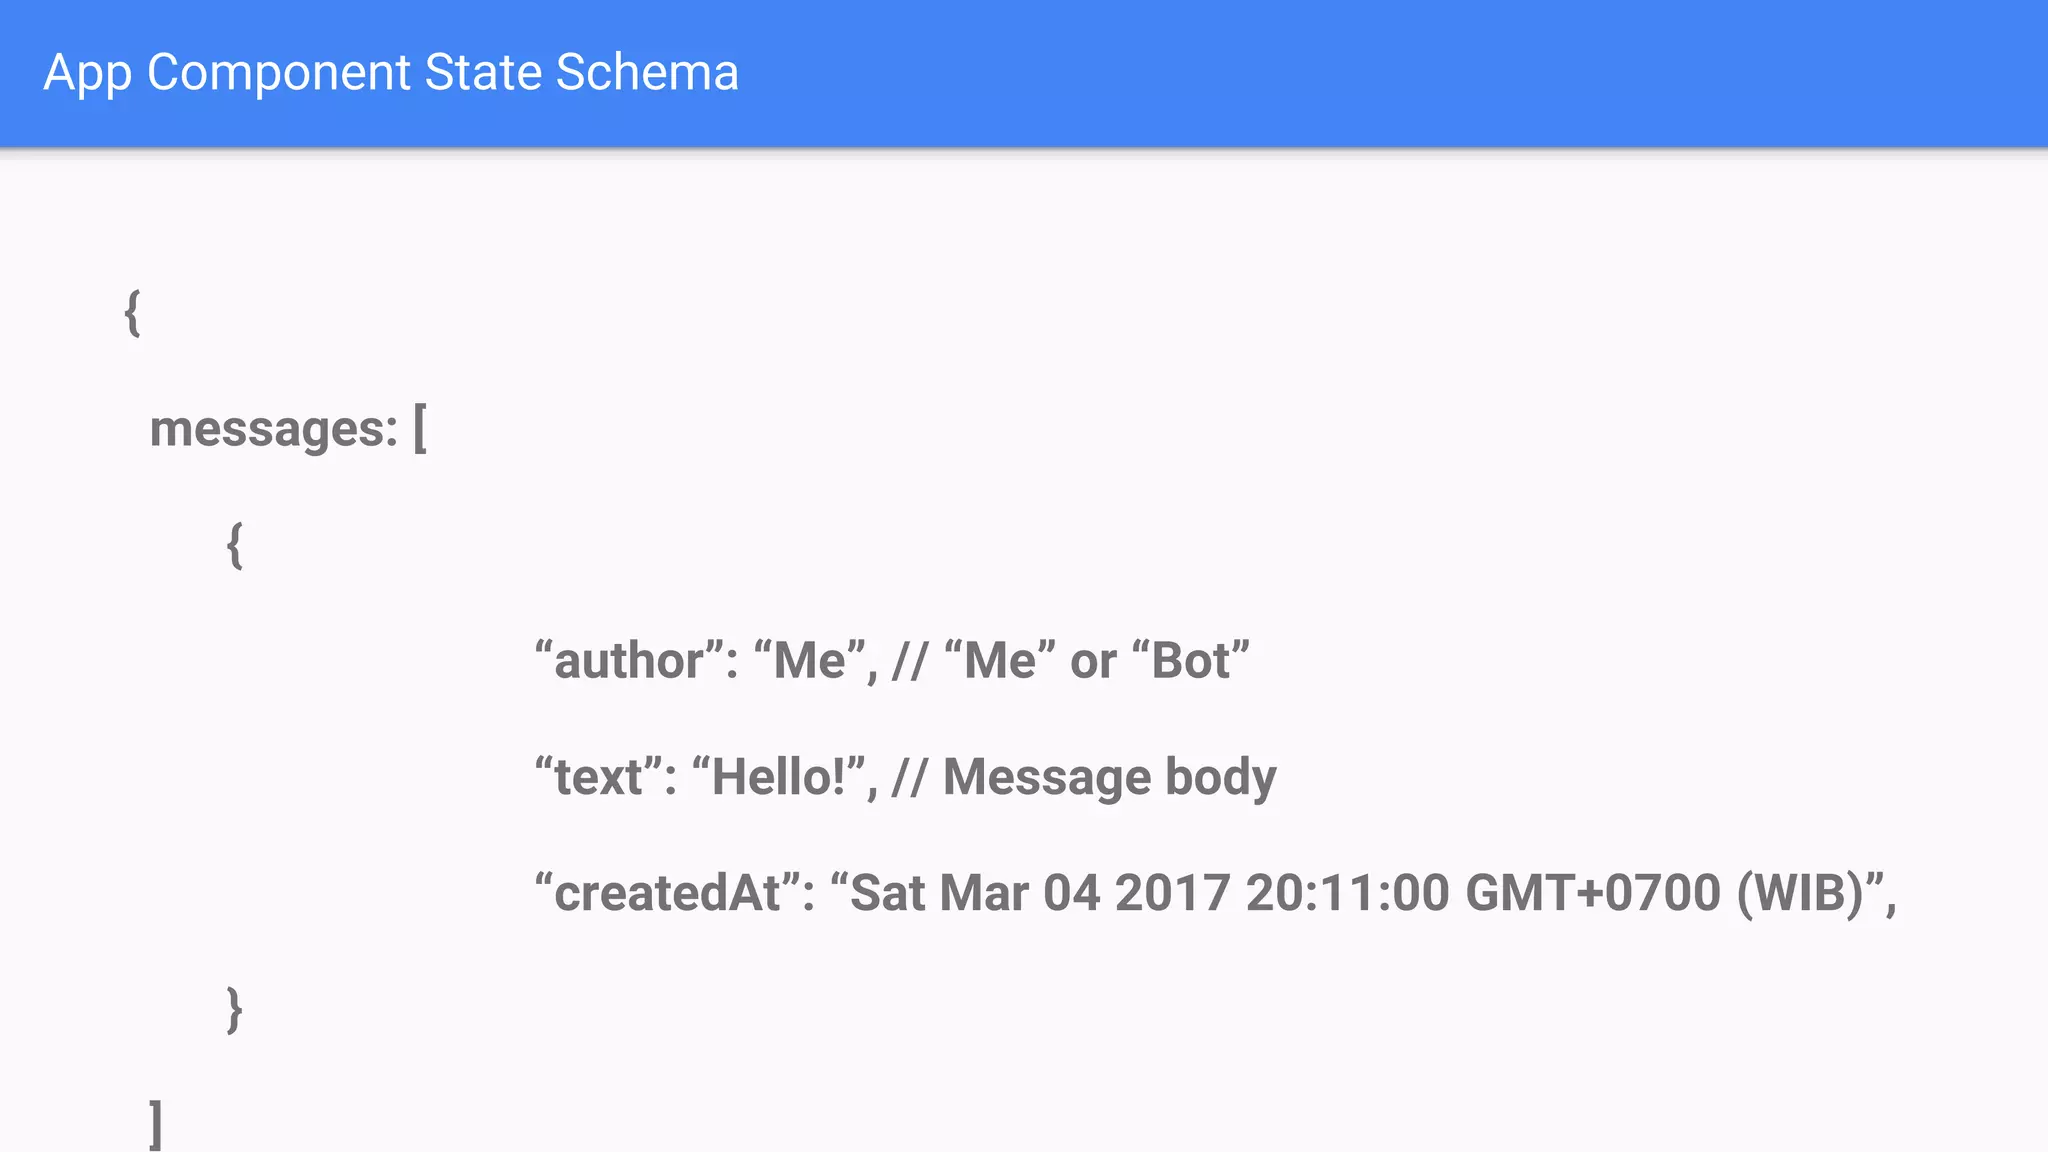Click the "Hello!" string value
This screenshot has height=1152, width=2048.
point(778,777)
